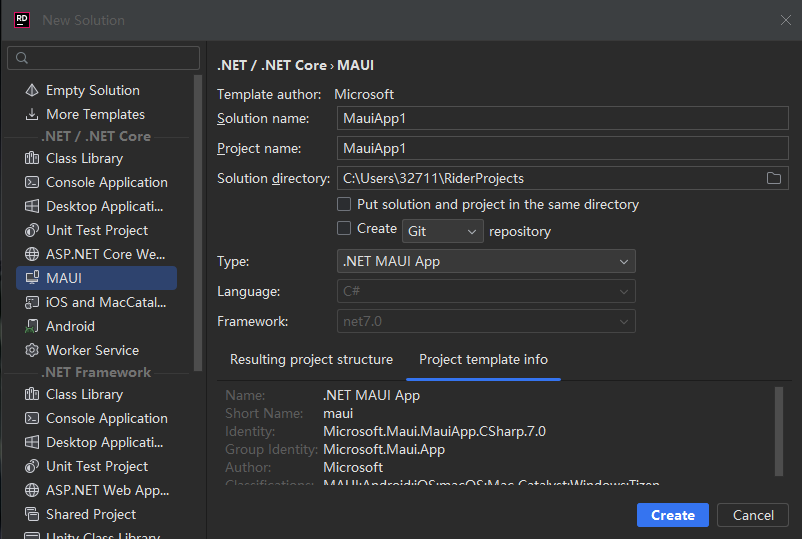Viewport: 802px width, 539px height.
Task: Switch to Project template info tab
Action: point(483,360)
